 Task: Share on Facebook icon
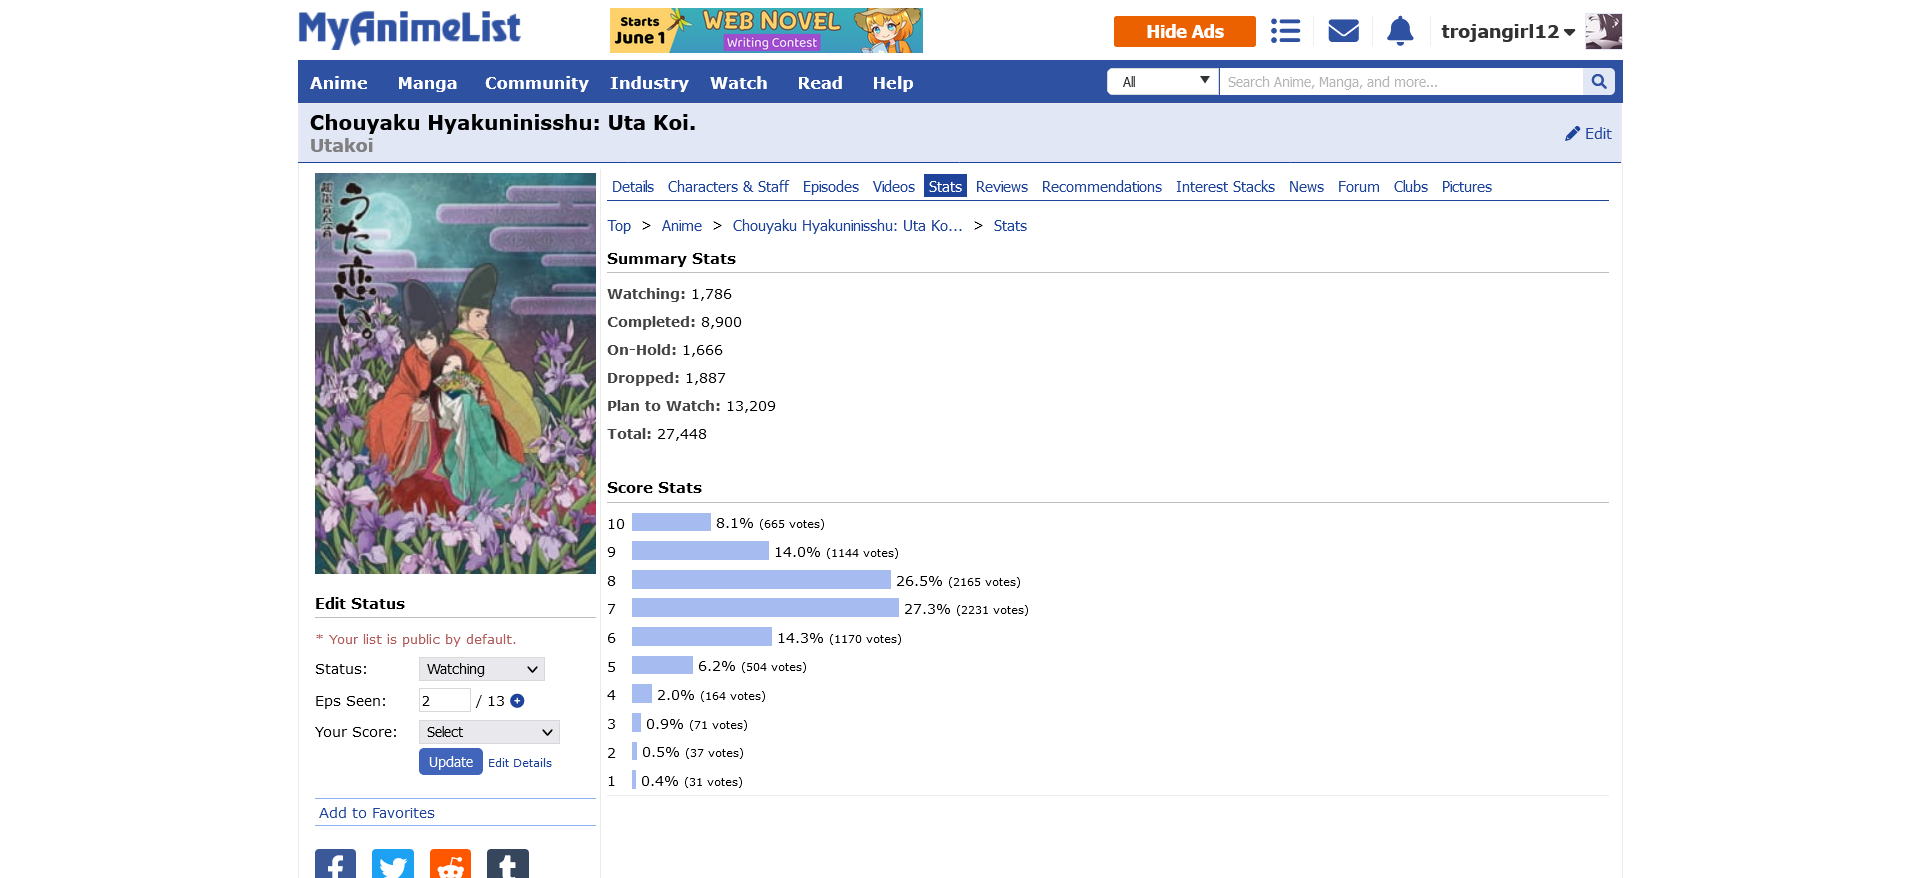pyautogui.click(x=335, y=865)
